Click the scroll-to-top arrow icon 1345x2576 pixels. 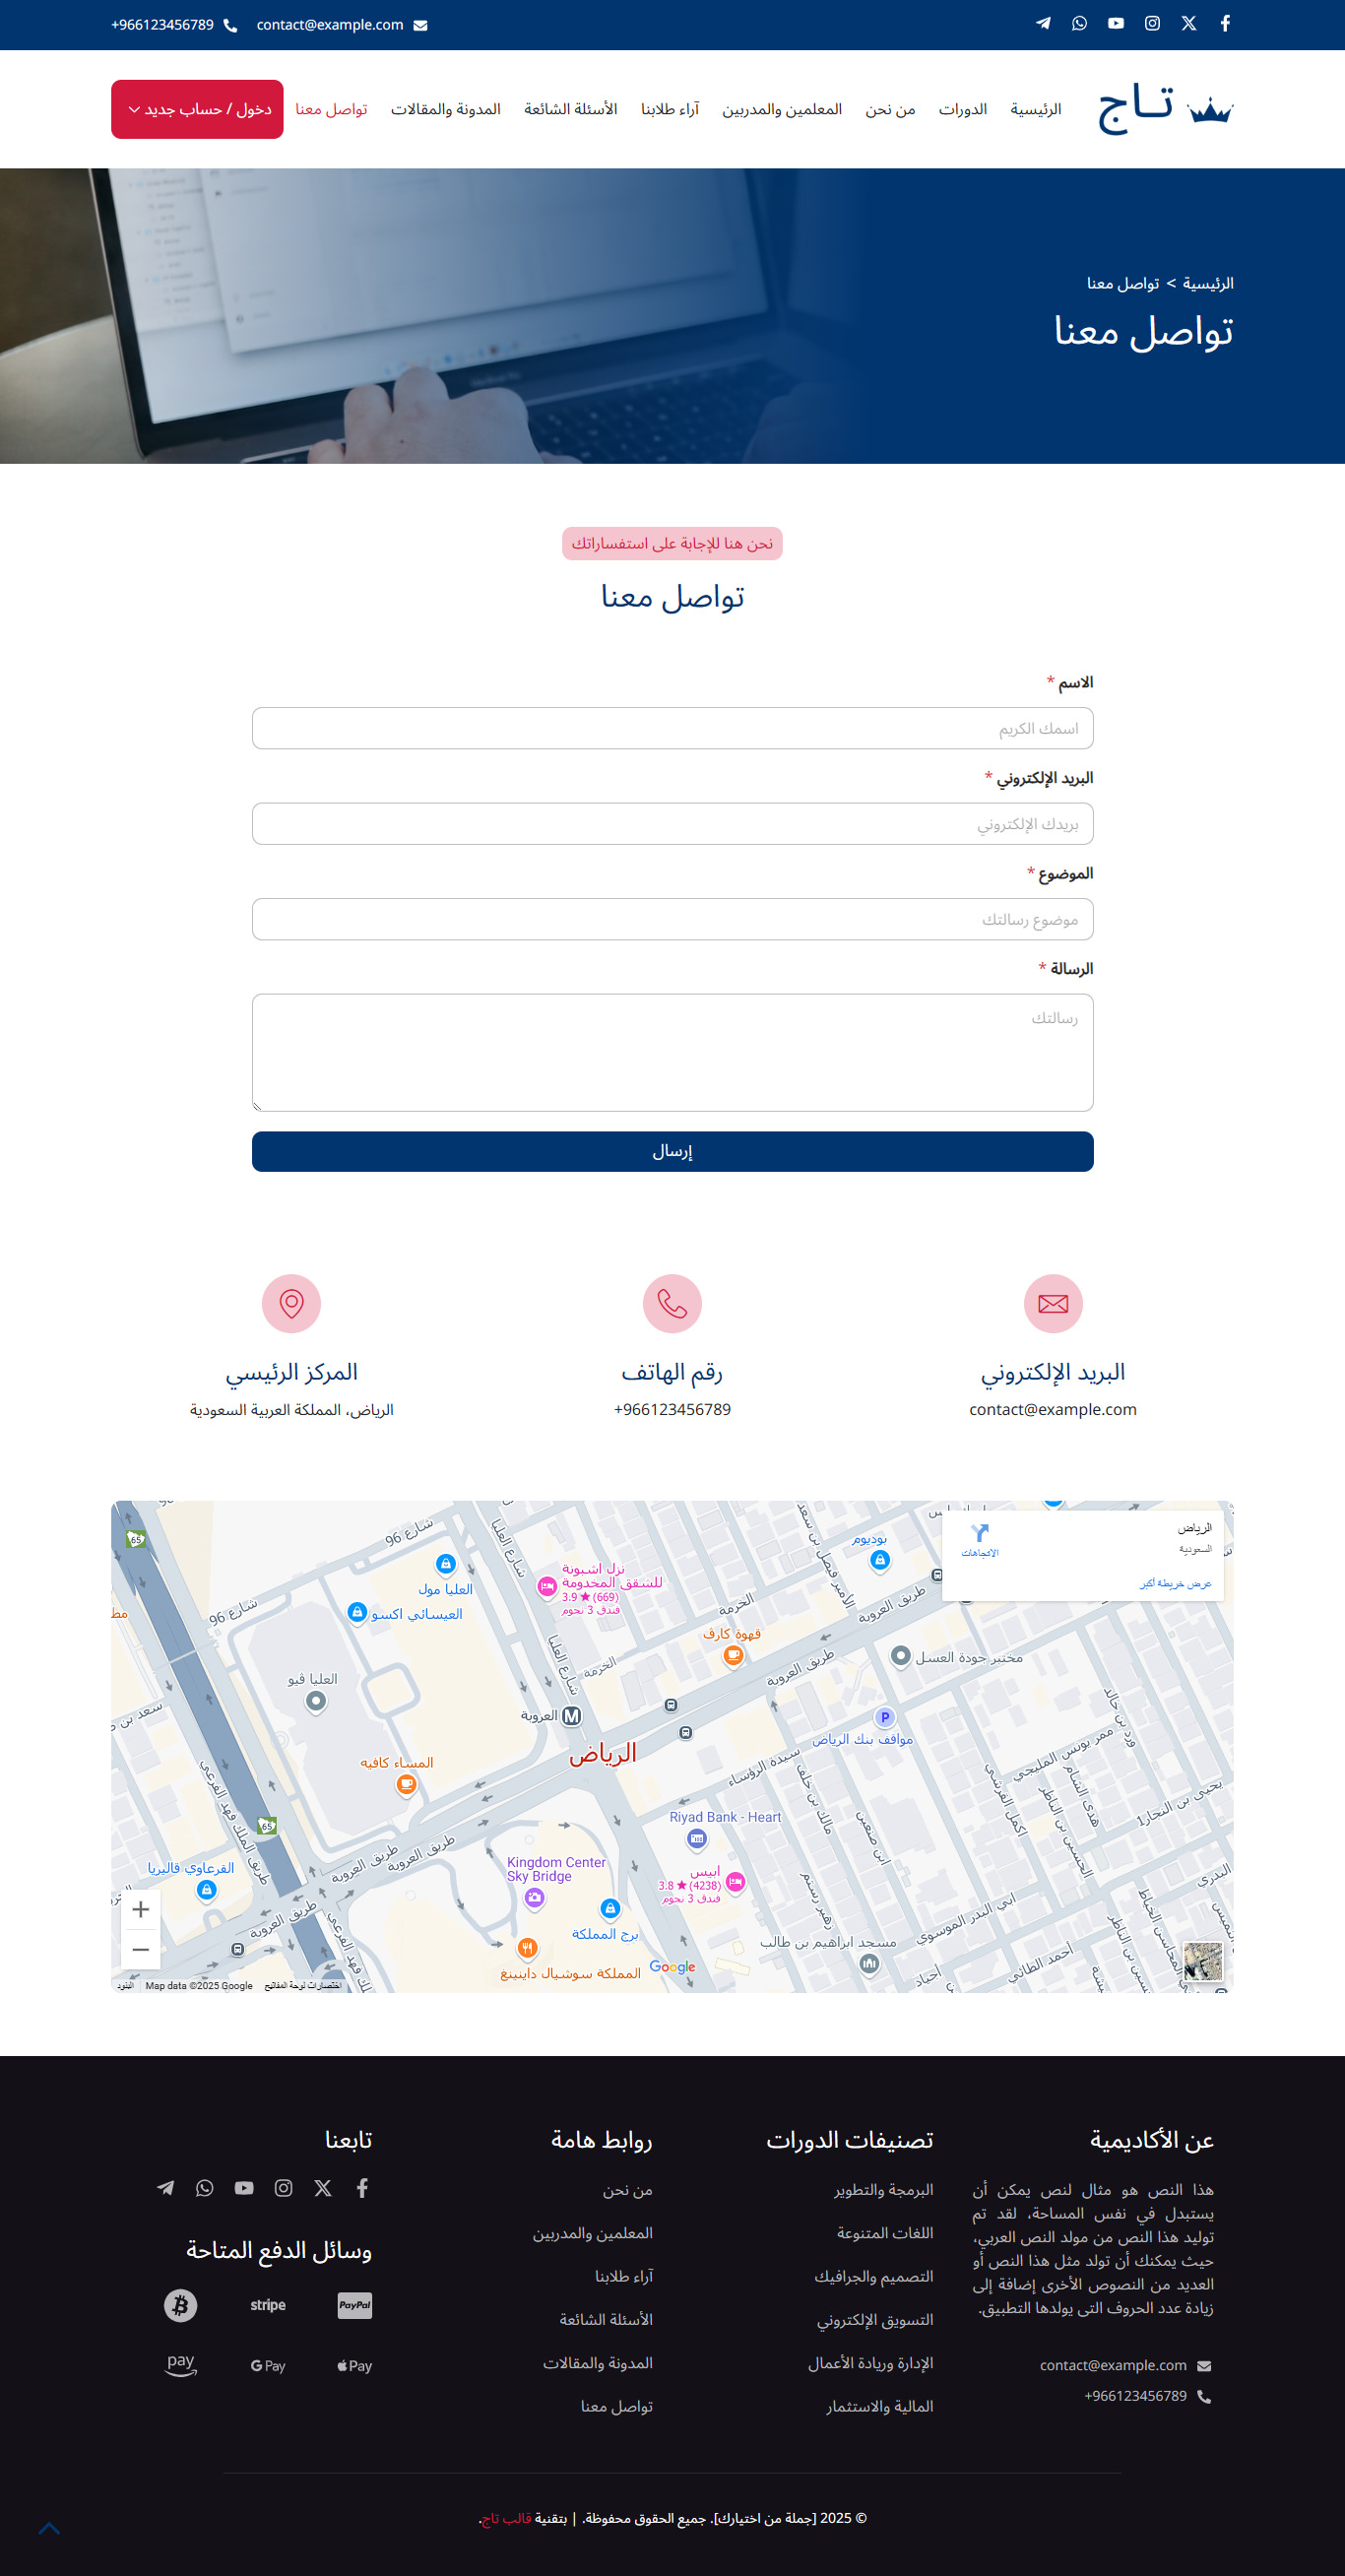click(x=49, y=2528)
